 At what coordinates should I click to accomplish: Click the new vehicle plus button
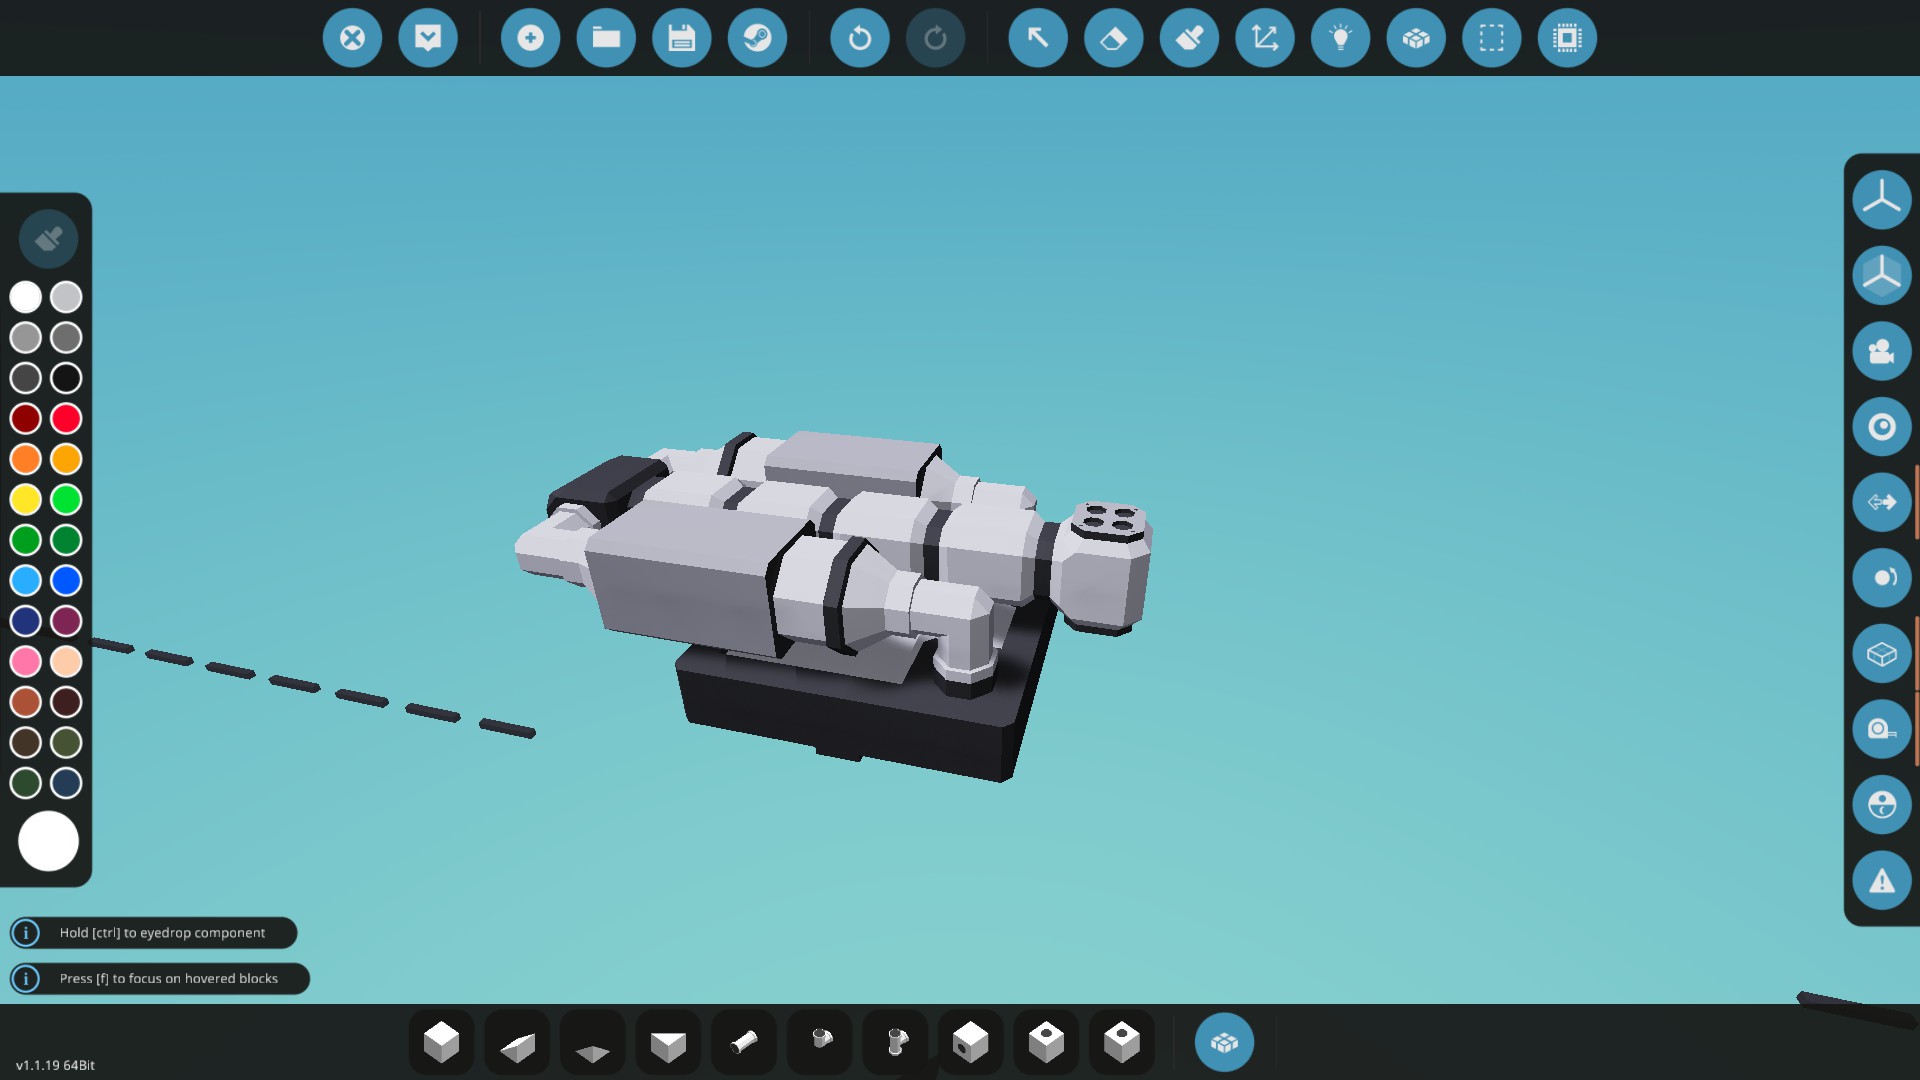530,38
